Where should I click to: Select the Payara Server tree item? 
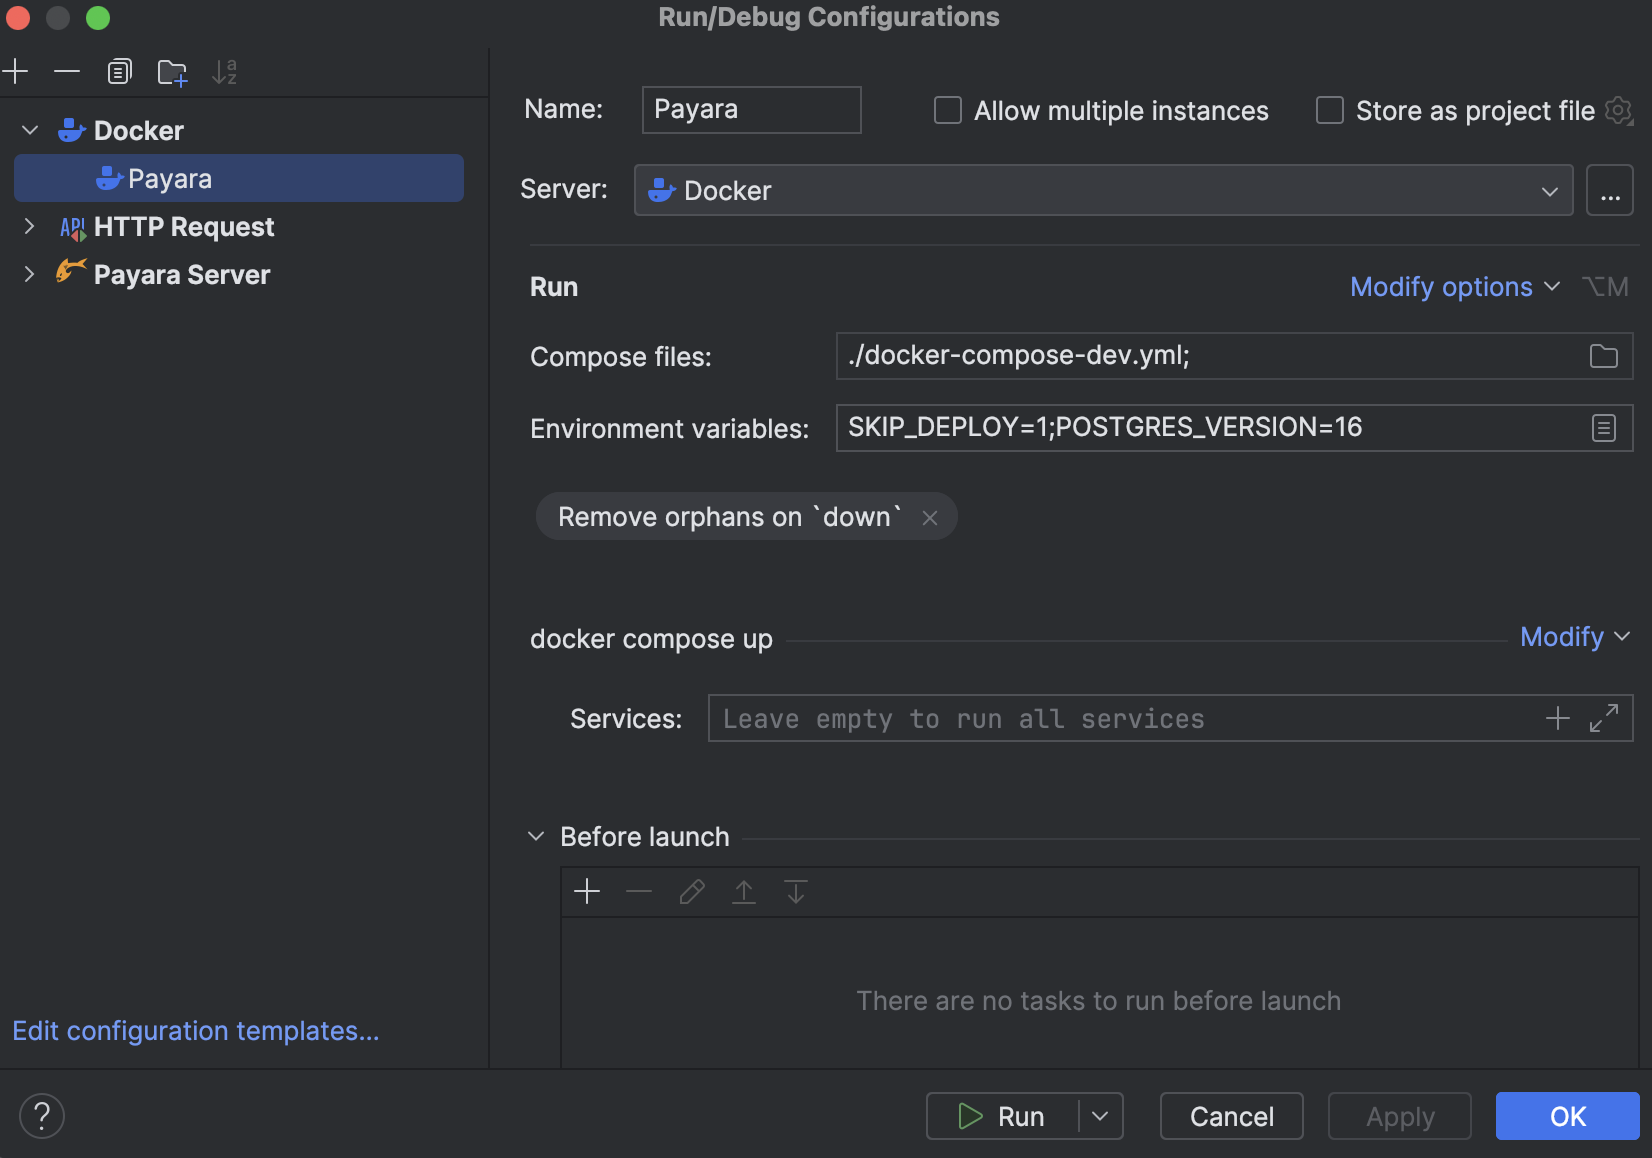182,275
